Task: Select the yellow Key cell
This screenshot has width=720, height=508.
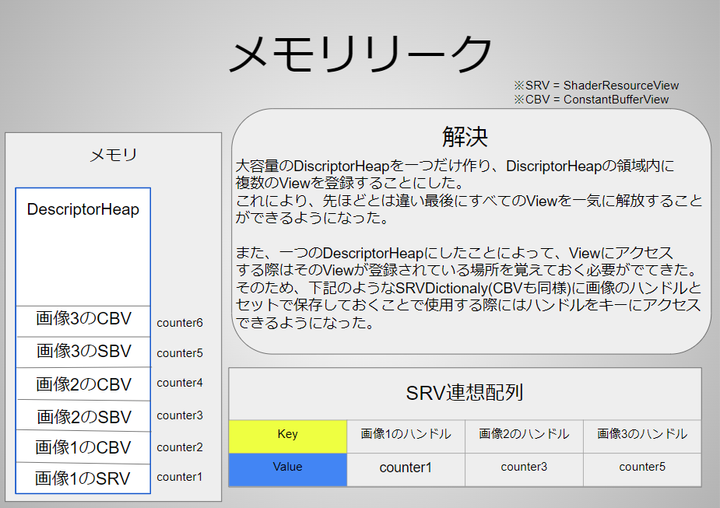Action: 288,436
